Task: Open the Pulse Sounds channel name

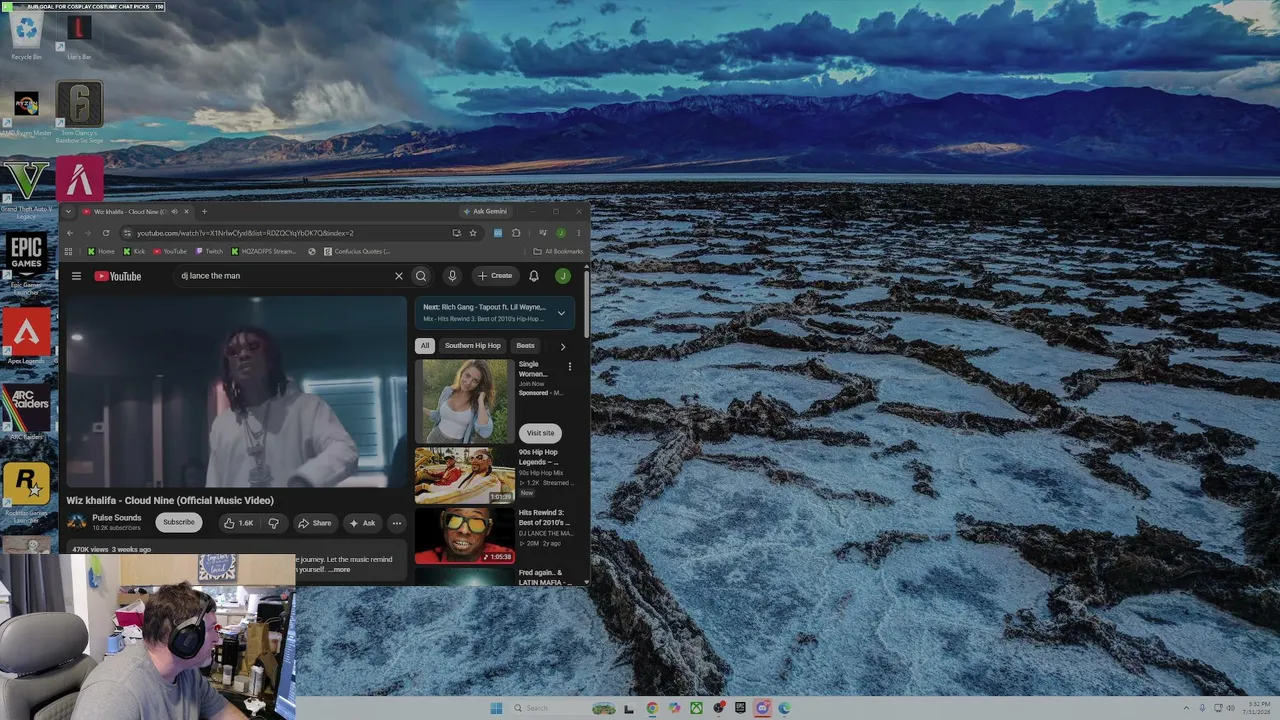Action: coord(117,518)
